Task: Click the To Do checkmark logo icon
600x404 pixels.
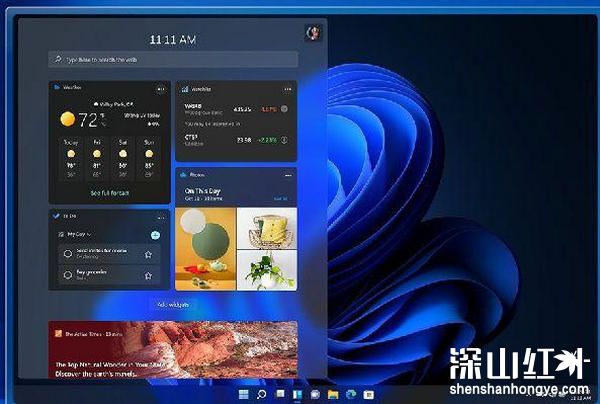Action: 56,216
